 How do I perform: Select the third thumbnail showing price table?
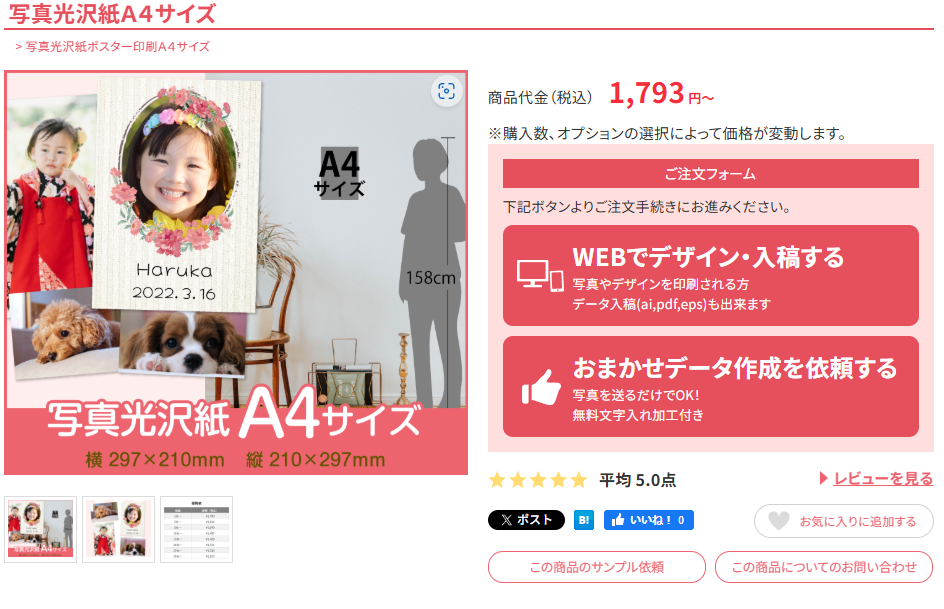[x=196, y=530]
